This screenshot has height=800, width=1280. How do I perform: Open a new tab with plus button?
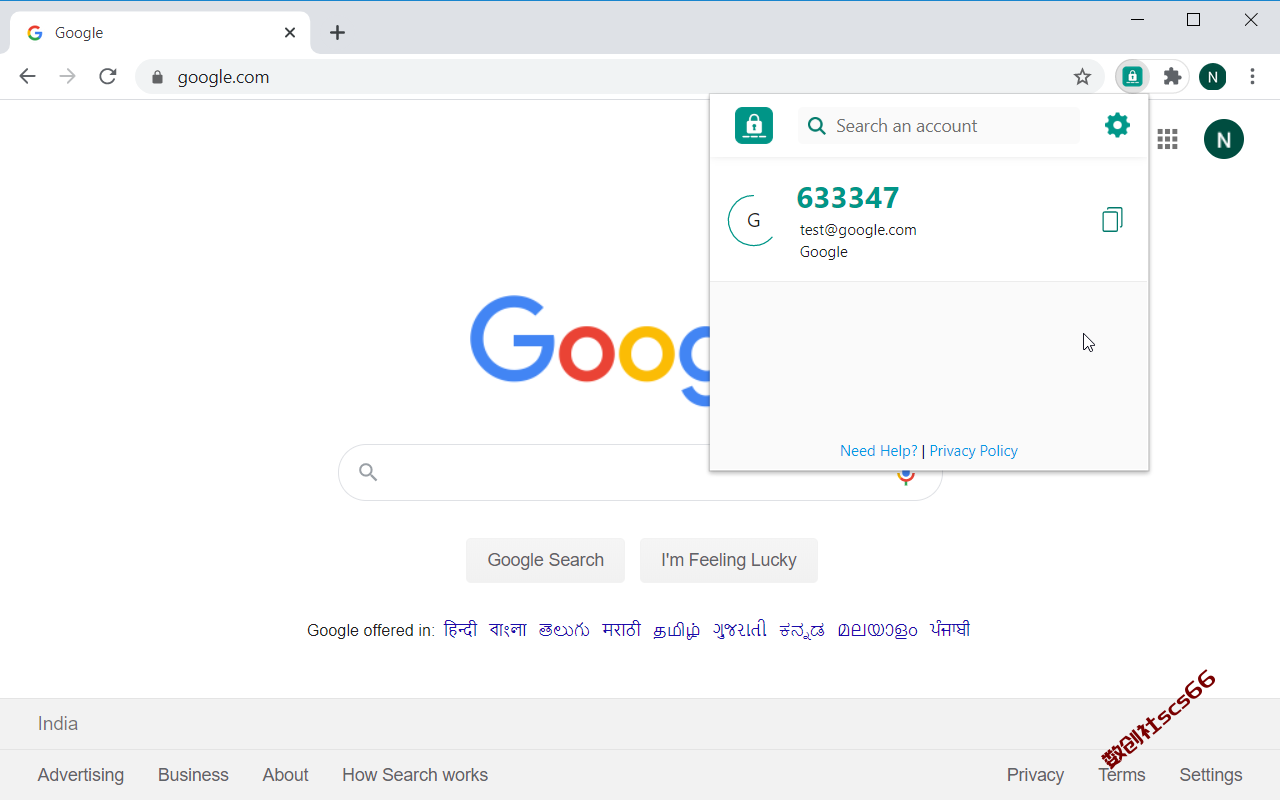click(337, 32)
